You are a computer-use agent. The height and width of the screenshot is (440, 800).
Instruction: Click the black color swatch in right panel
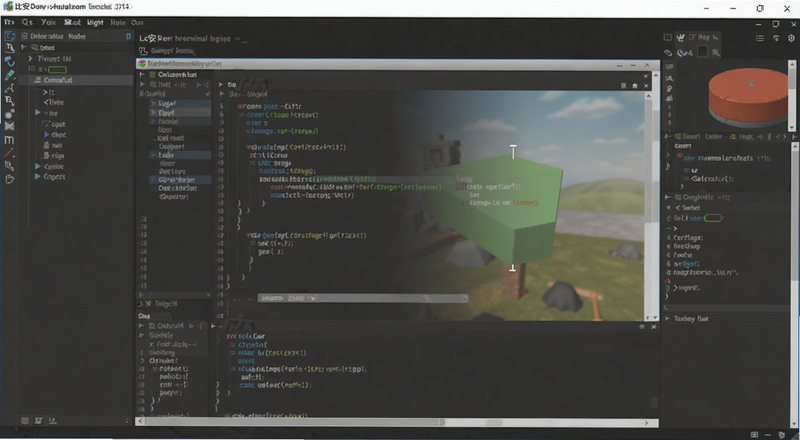tap(703, 52)
